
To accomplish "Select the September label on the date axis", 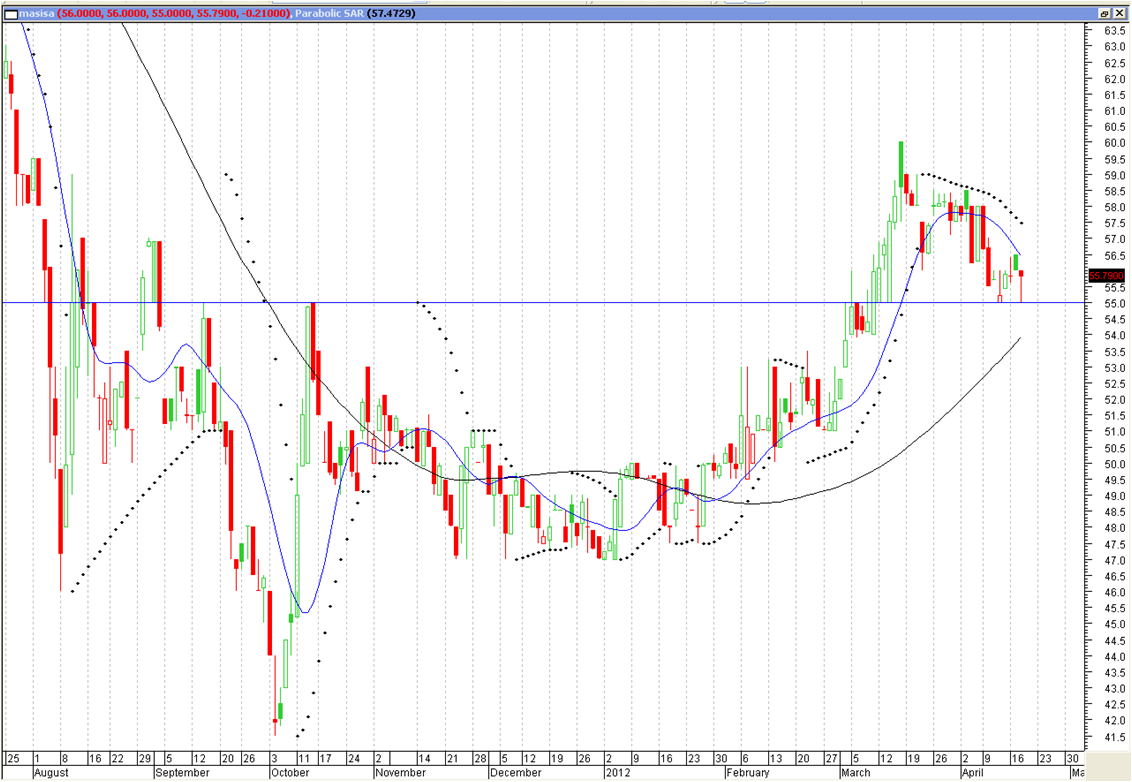I will coord(183,773).
